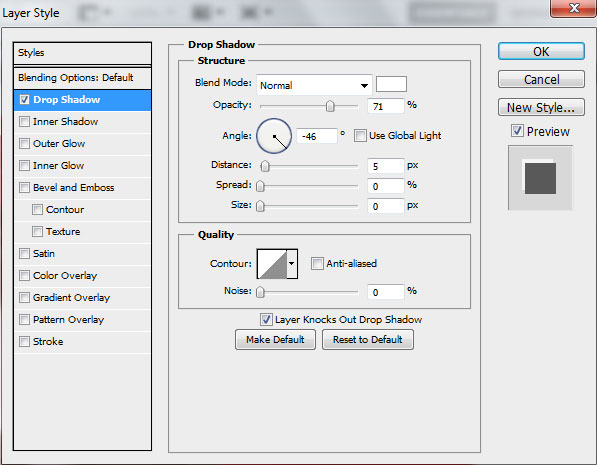Expand the Contour picker arrow
Image resolution: width=597 pixels, height=465 pixels.
pyautogui.click(x=292, y=264)
